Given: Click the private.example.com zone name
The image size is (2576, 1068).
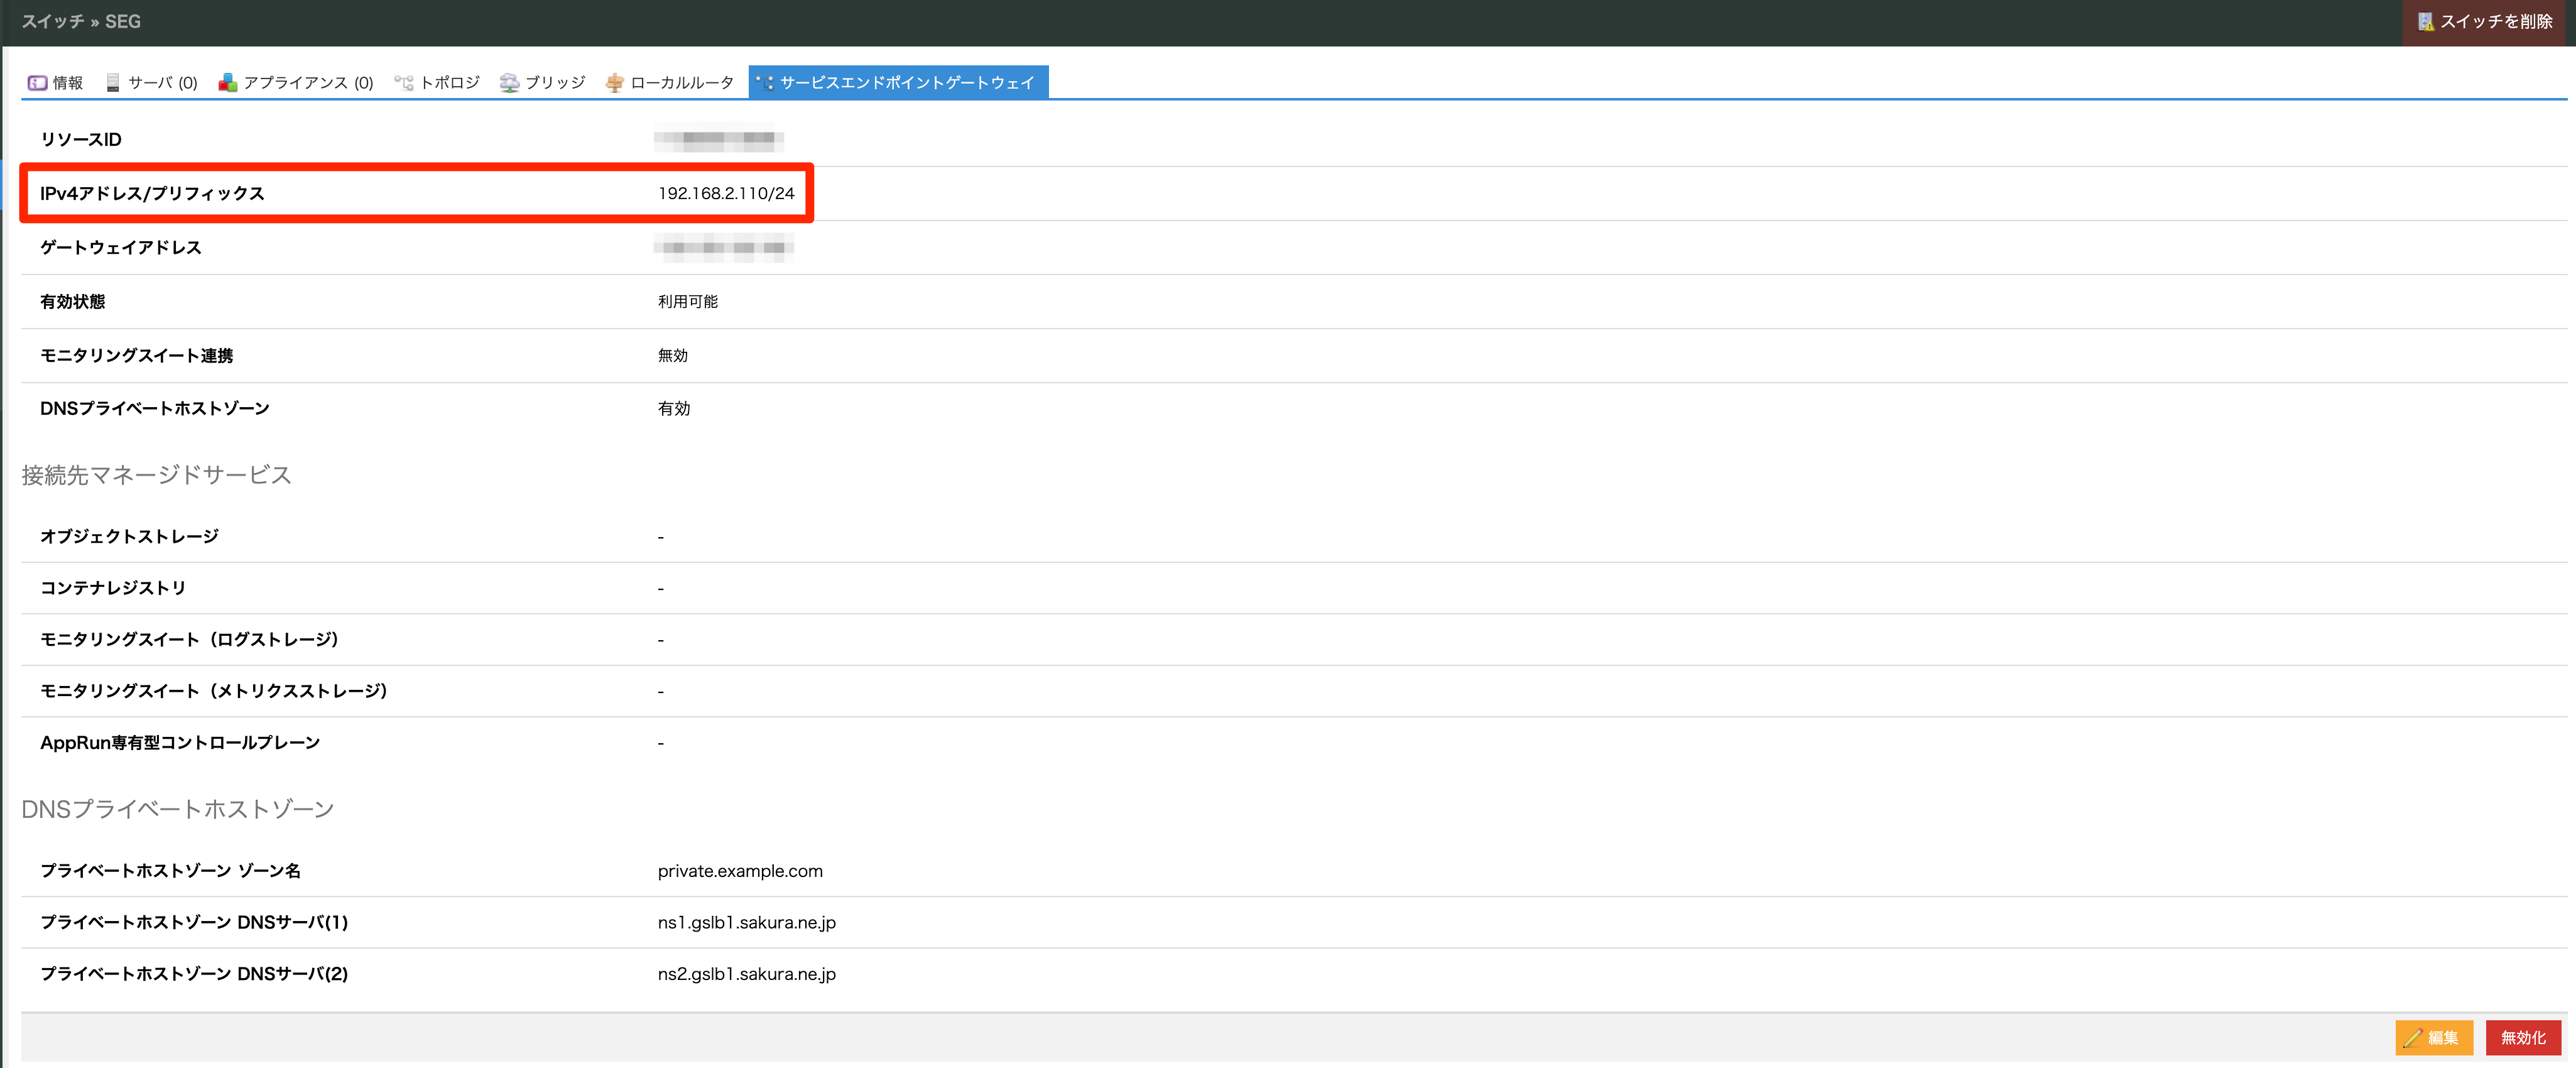Looking at the screenshot, I should click(740, 871).
